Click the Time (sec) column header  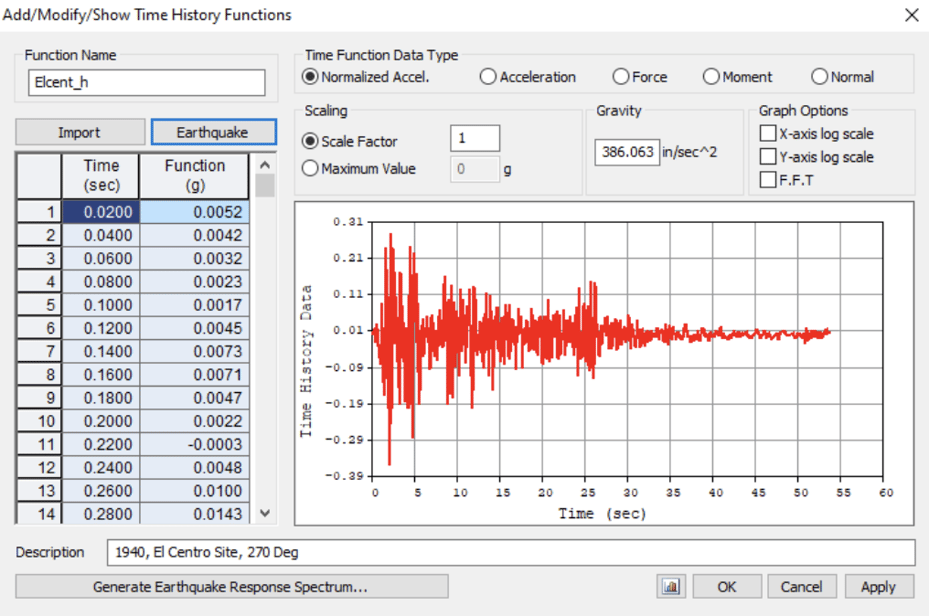101,176
